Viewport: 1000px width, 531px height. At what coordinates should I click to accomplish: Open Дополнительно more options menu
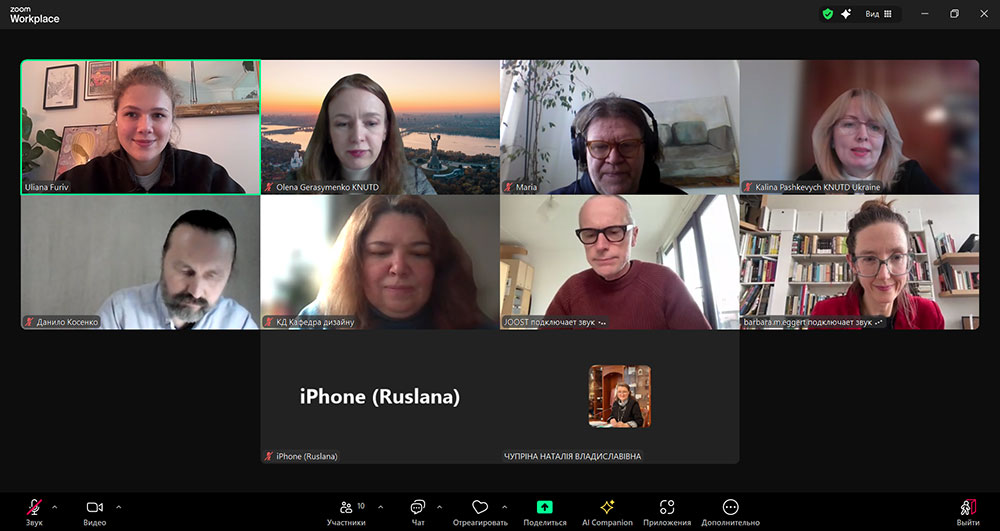click(731, 512)
